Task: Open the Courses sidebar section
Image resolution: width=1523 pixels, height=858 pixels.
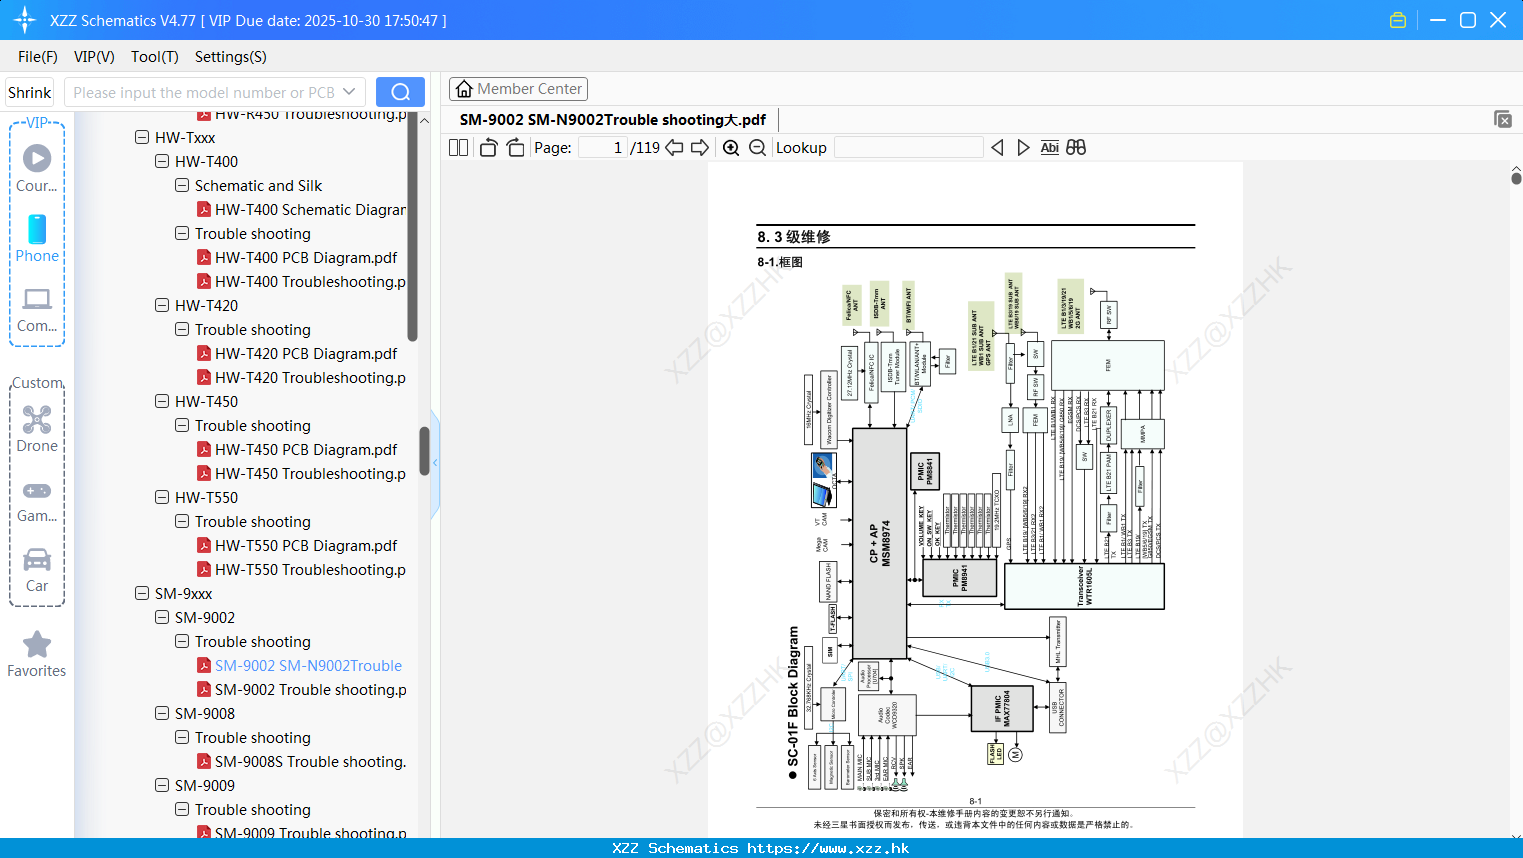Action: click(37, 169)
